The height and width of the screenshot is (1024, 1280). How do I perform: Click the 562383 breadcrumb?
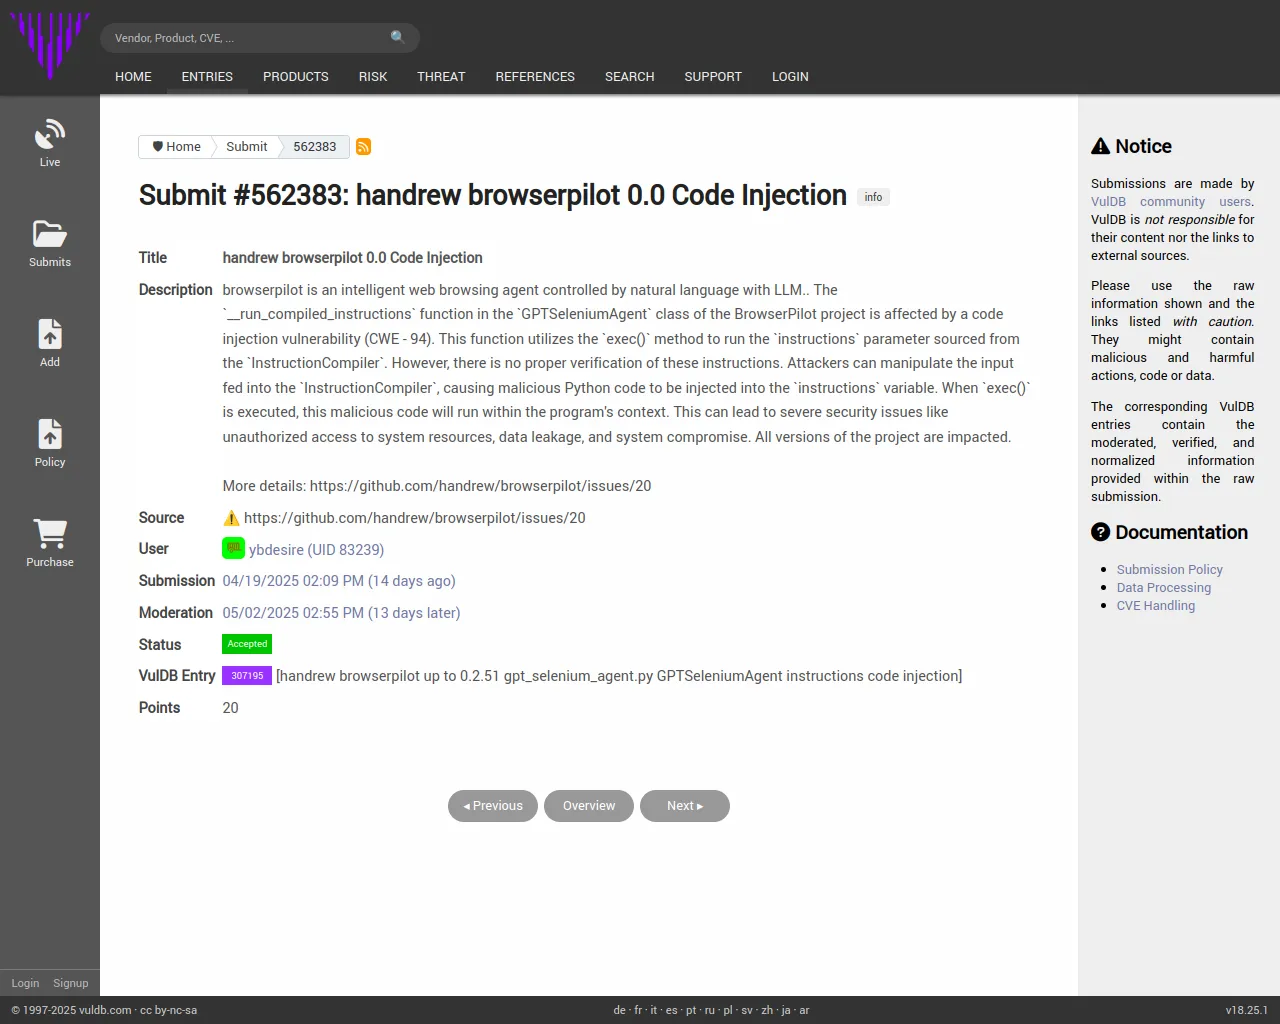[314, 147]
